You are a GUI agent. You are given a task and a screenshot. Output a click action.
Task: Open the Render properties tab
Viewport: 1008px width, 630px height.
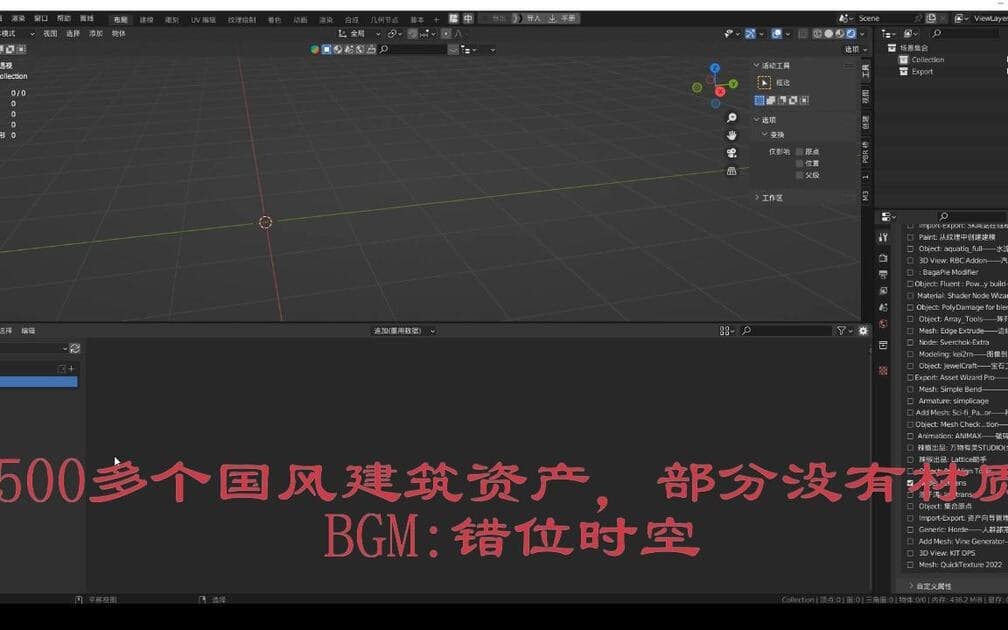coord(883,258)
